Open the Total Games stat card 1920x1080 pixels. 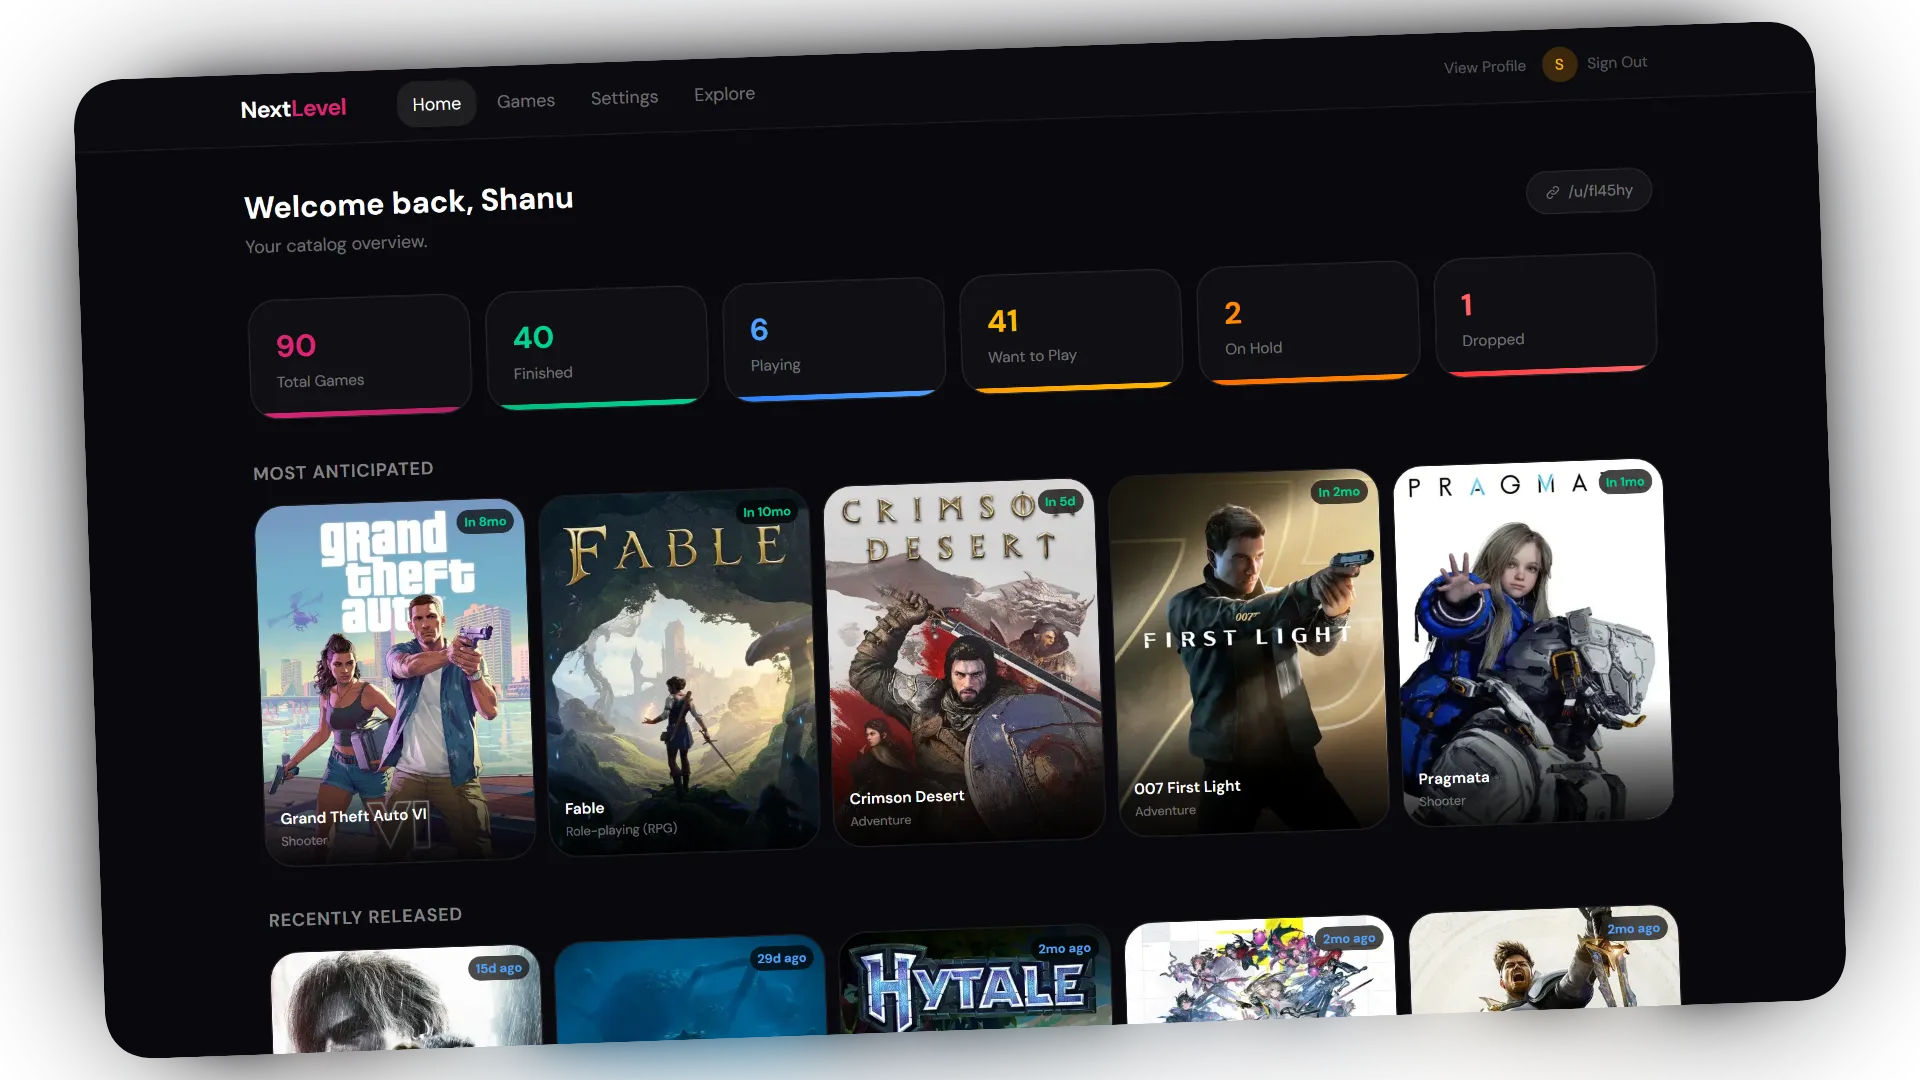point(359,356)
